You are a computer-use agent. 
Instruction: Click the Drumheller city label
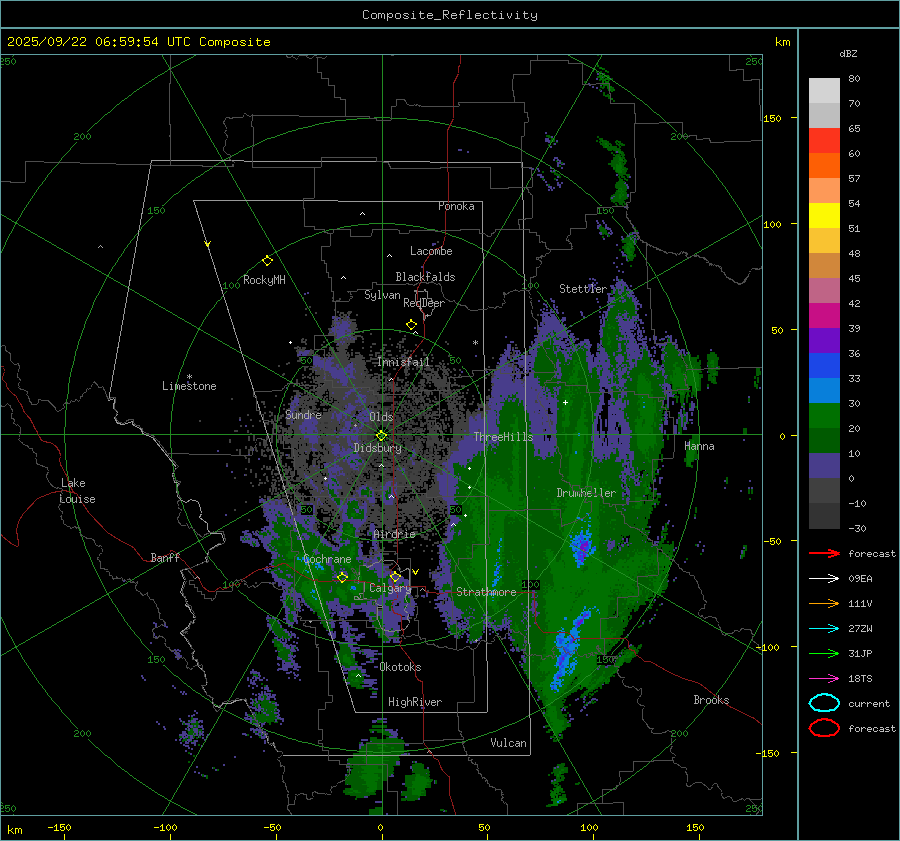586,493
